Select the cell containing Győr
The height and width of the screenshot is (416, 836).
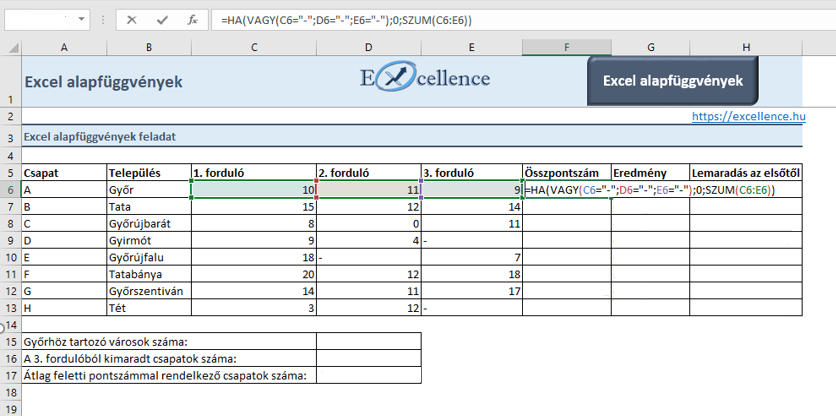[x=149, y=189]
